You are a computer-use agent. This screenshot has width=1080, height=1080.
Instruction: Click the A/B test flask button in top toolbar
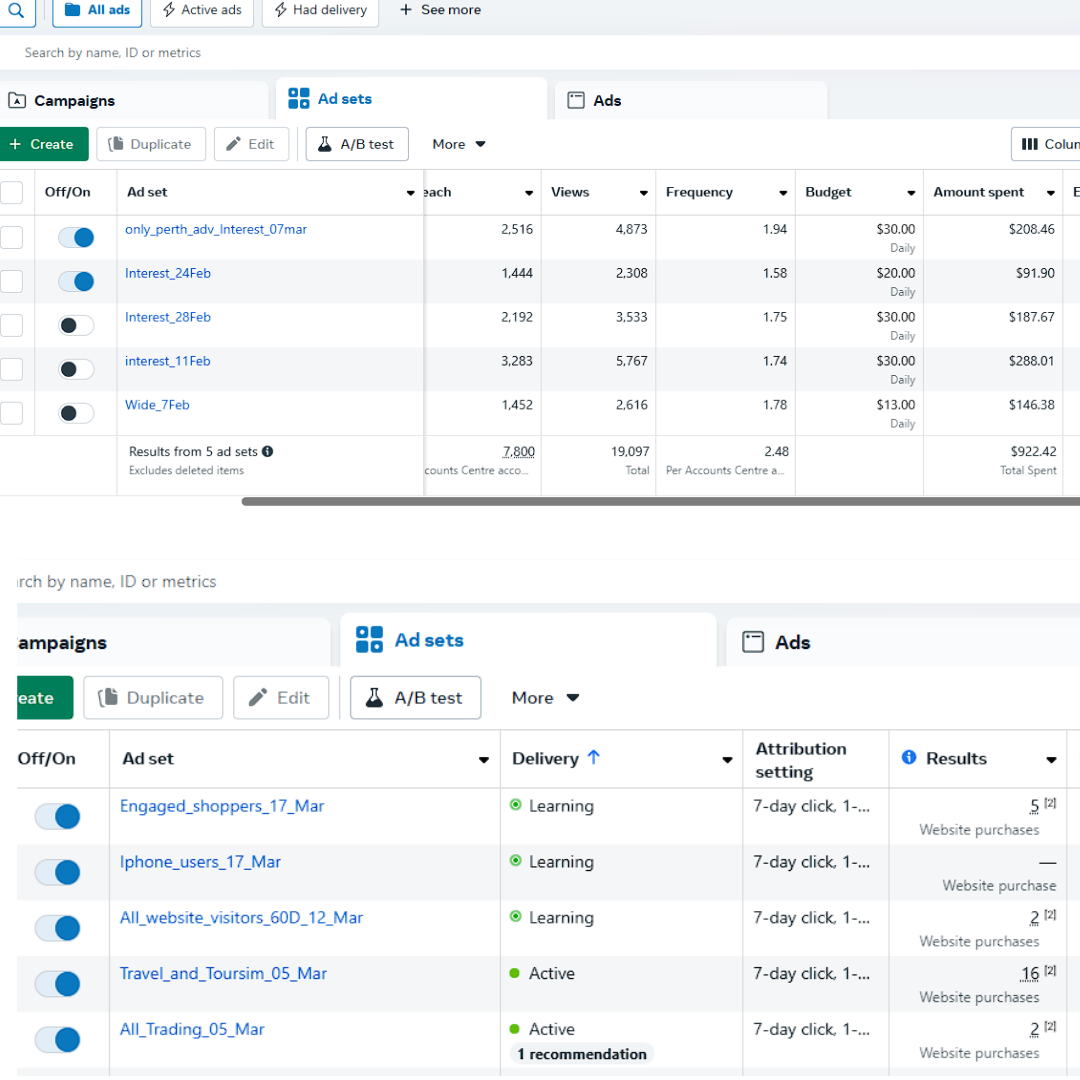click(358, 144)
